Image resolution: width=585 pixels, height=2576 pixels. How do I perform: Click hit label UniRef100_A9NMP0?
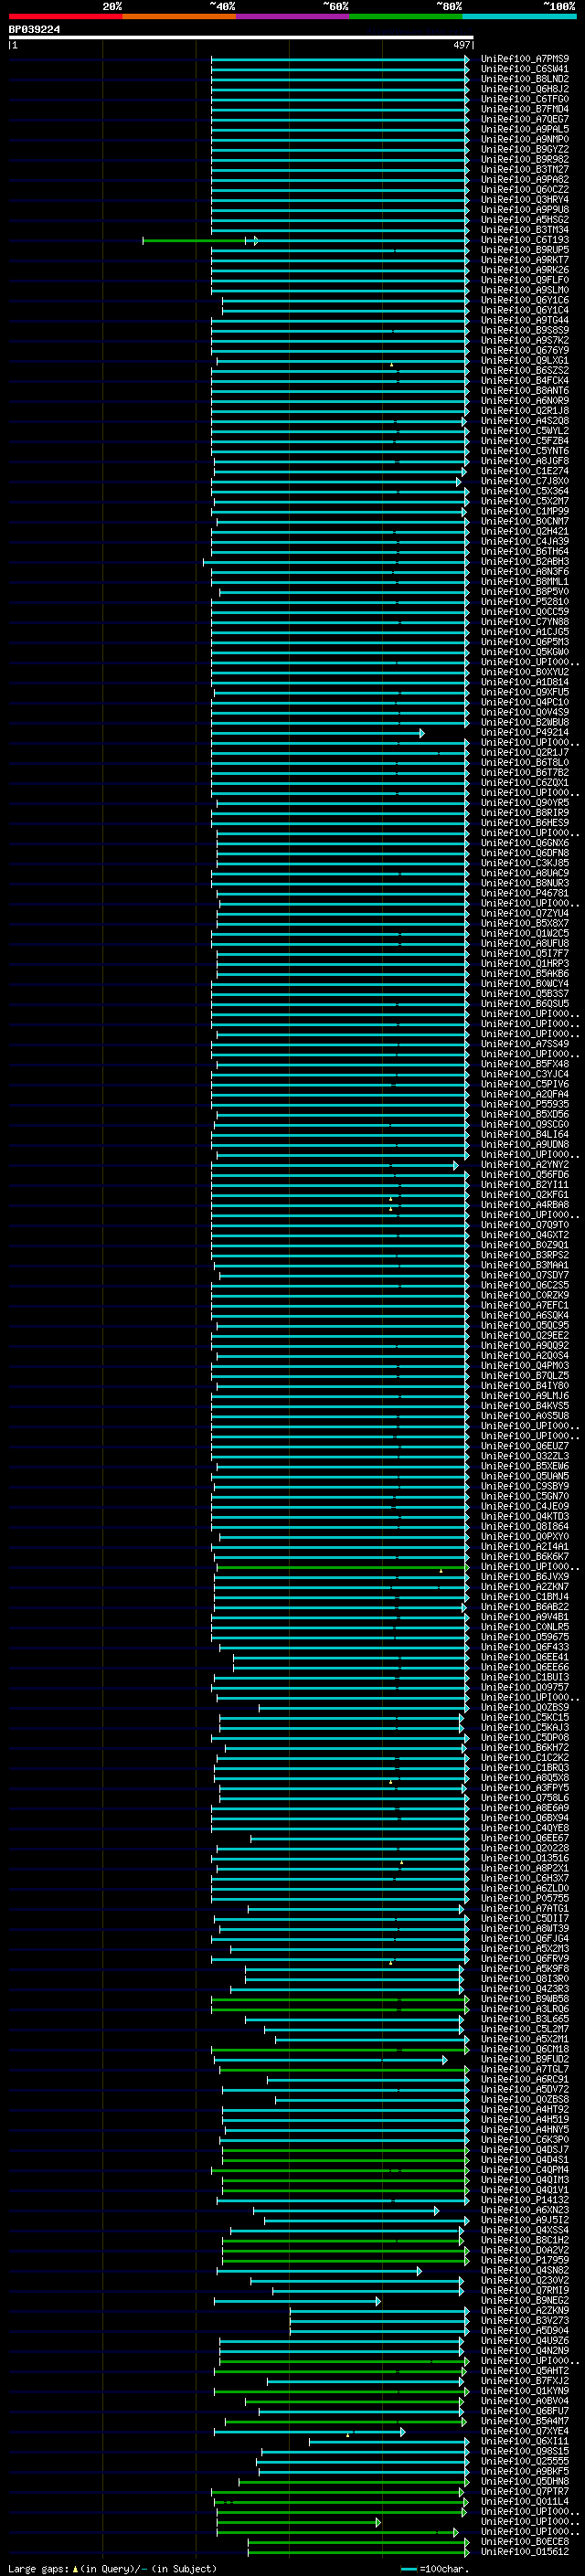pos(525,139)
